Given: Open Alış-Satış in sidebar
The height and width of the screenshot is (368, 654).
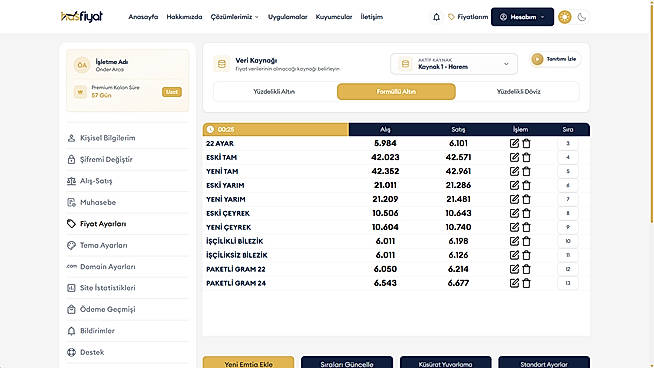Looking at the screenshot, I should (127, 181).
